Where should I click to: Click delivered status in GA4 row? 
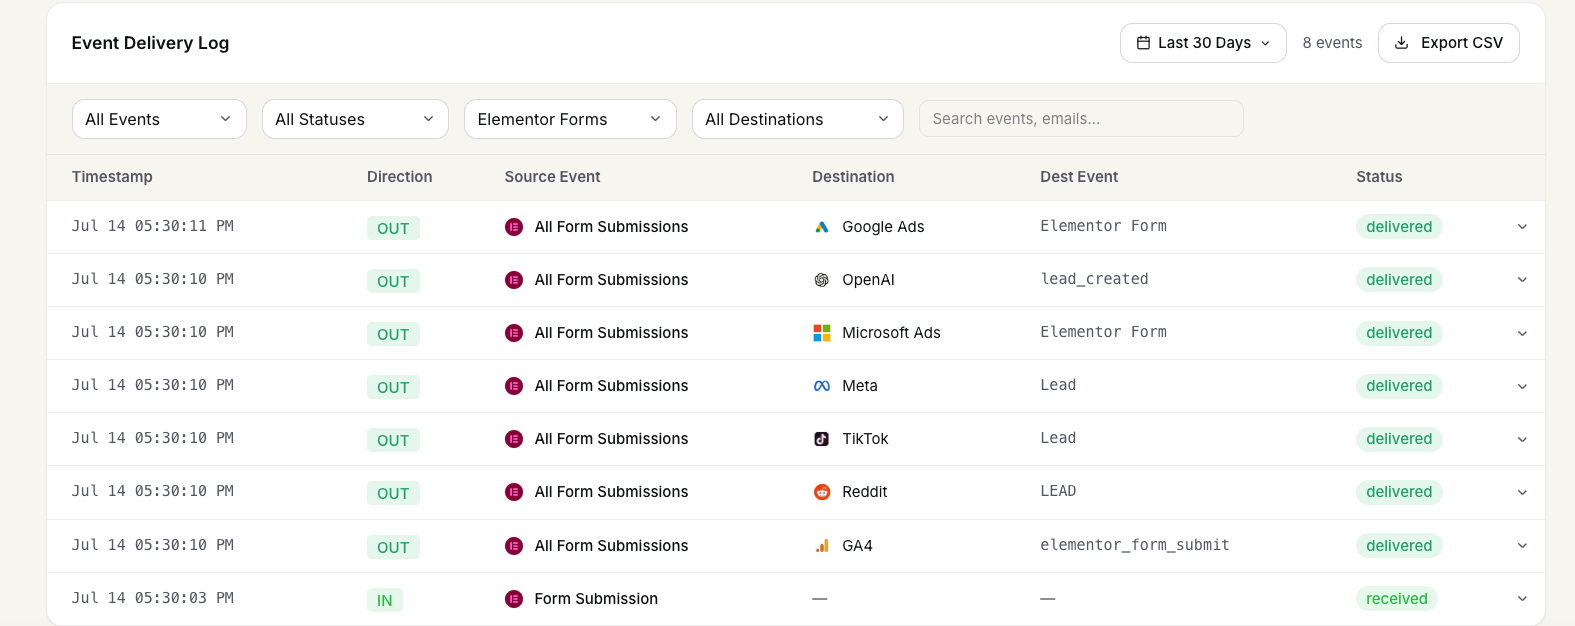pyautogui.click(x=1399, y=546)
